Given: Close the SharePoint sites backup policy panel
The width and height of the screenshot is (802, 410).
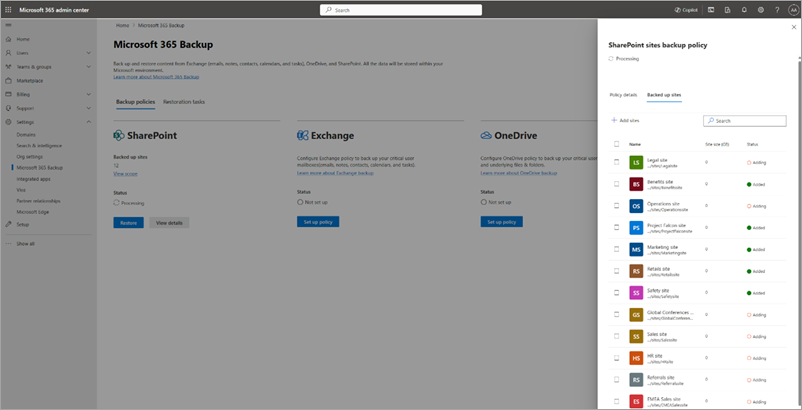Looking at the screenshot, I should point(794,27).
